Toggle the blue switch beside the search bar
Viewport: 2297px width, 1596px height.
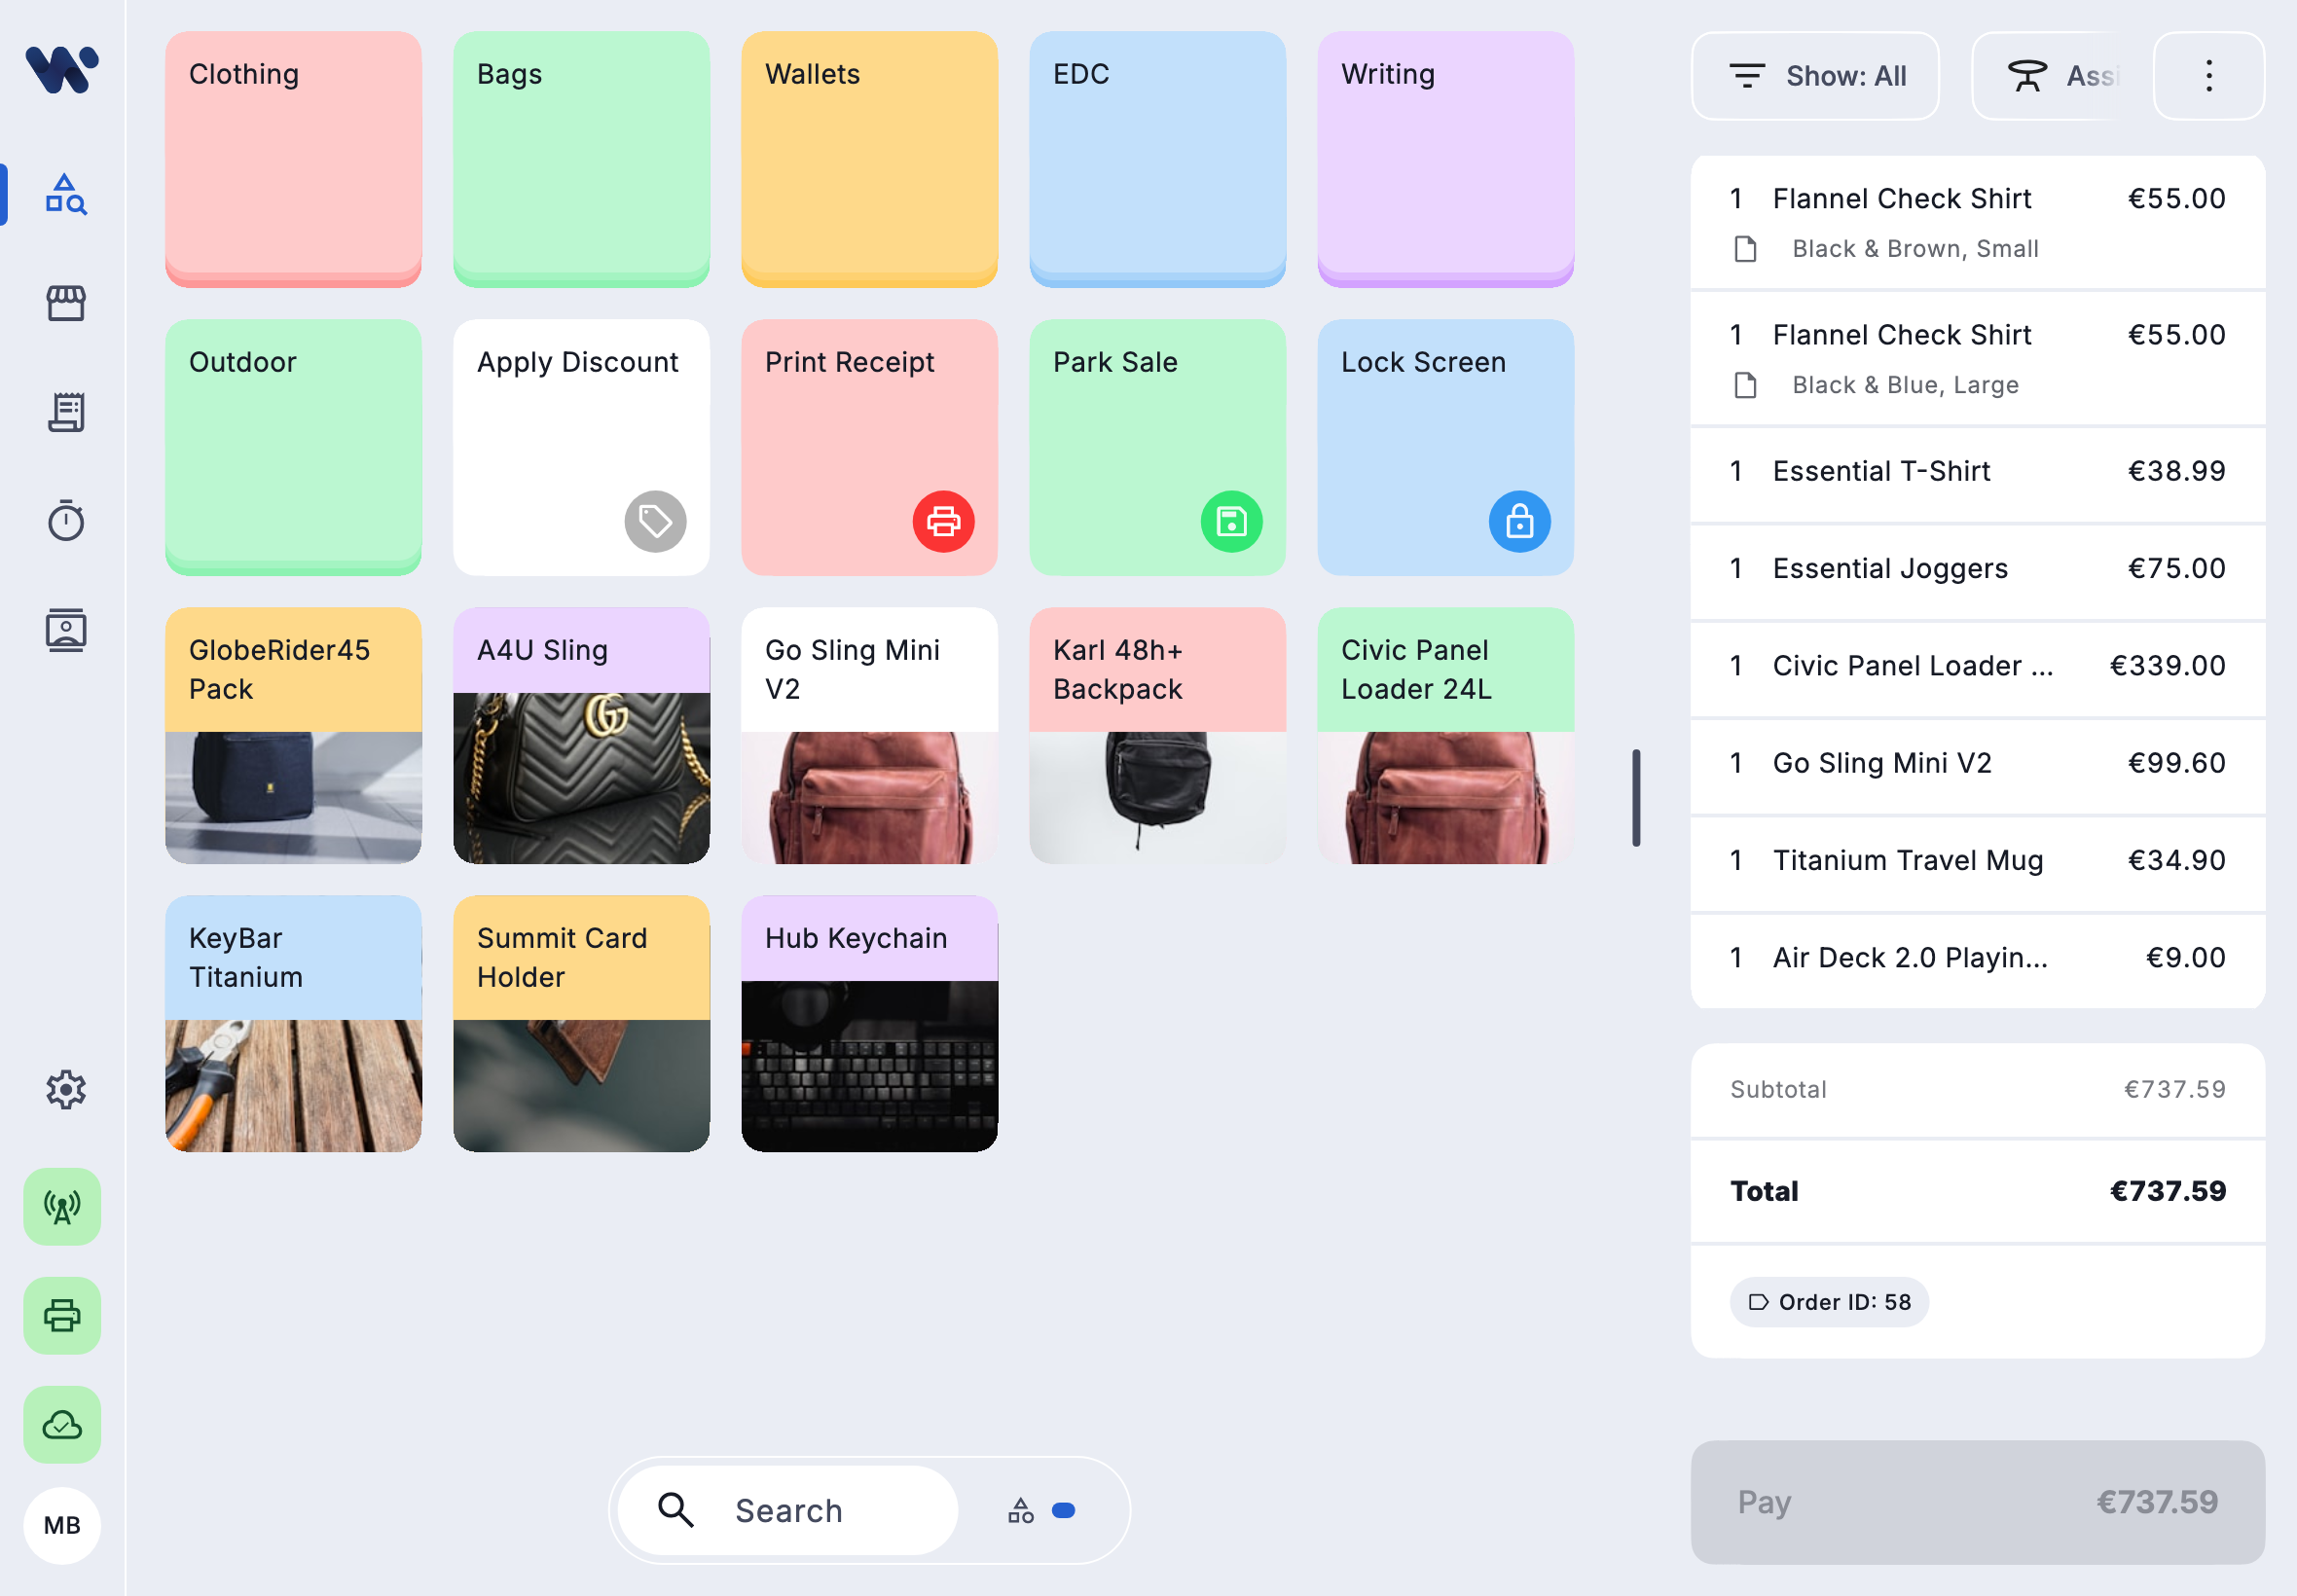(1062, 1510)
